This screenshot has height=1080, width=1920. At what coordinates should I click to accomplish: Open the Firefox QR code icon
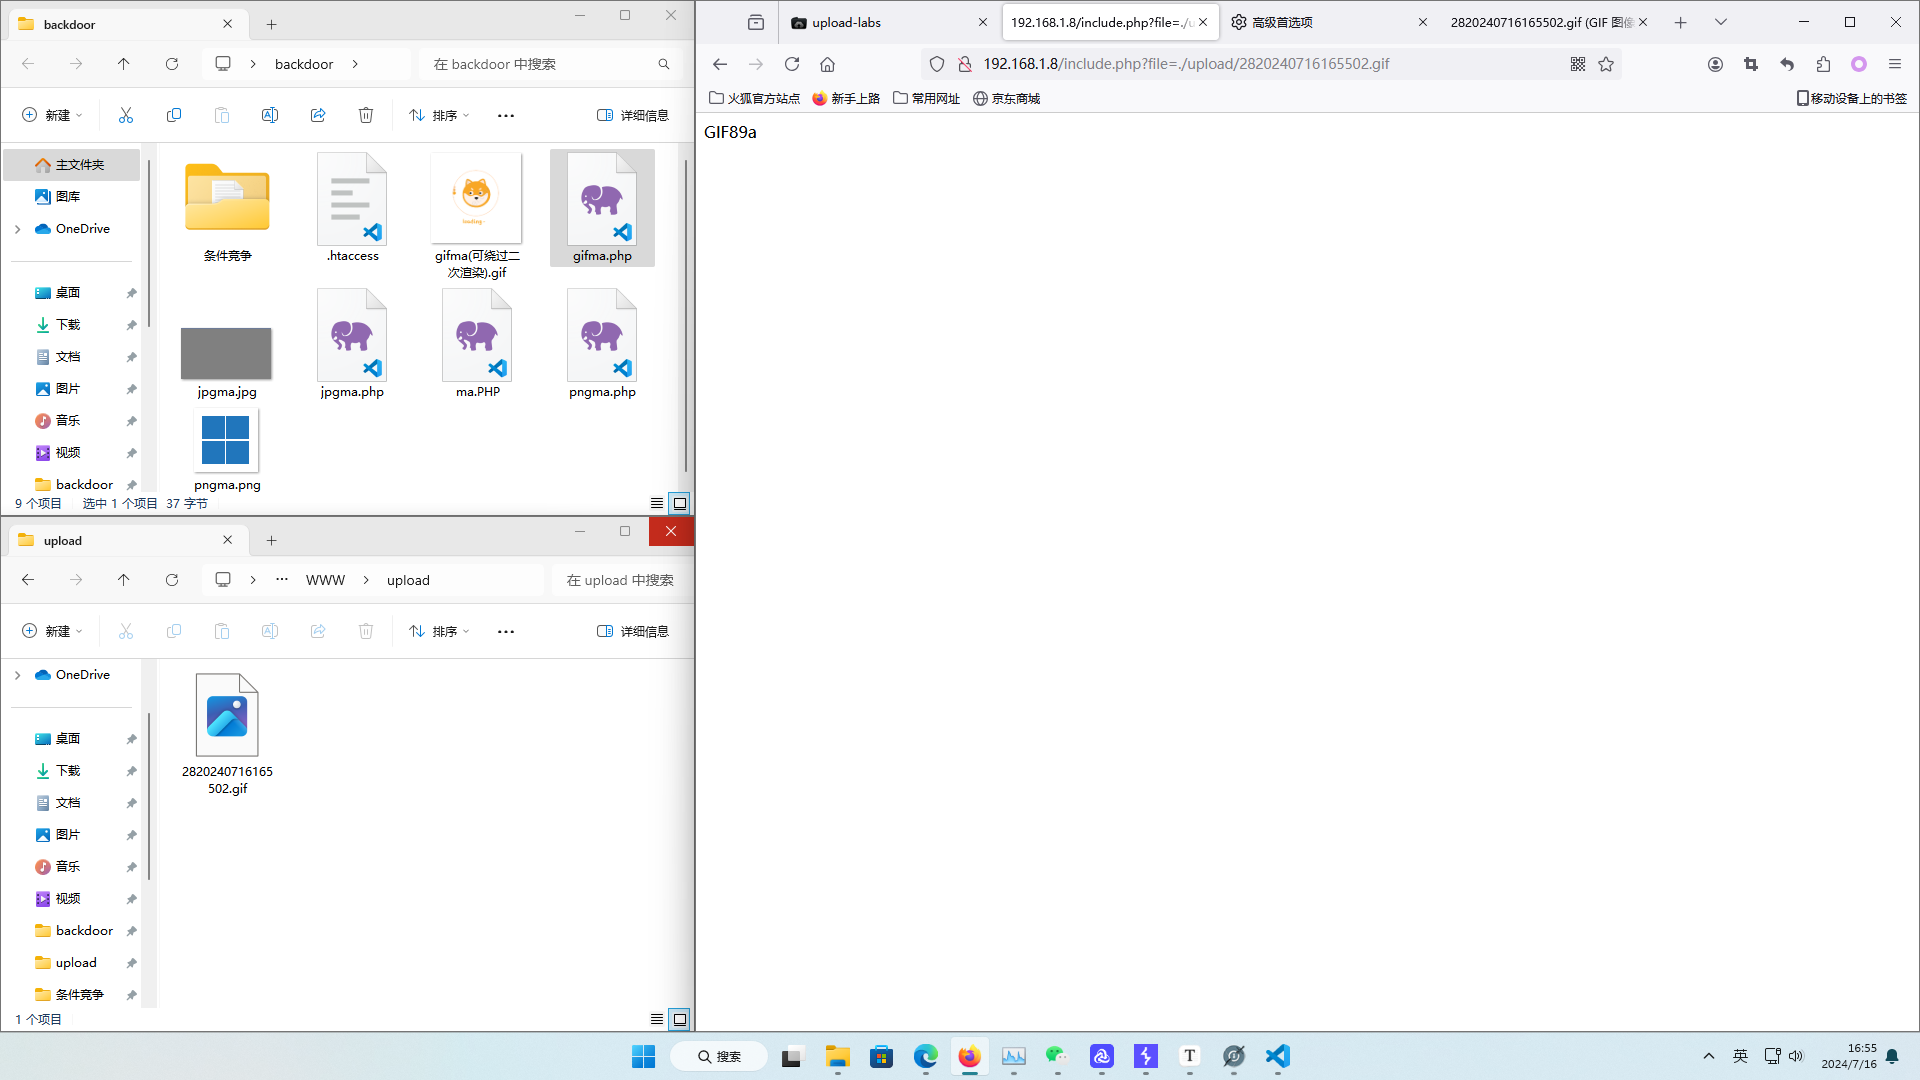point(1578,64)
